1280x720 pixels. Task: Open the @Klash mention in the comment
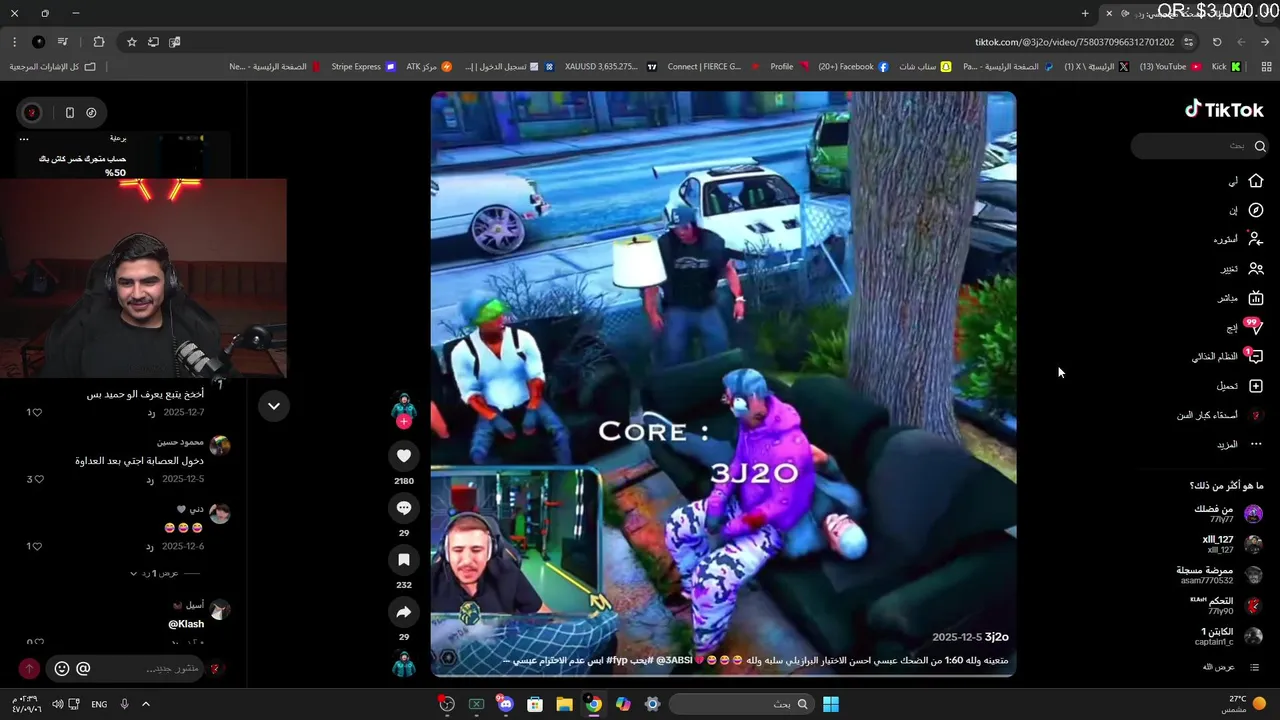point(186,624)
